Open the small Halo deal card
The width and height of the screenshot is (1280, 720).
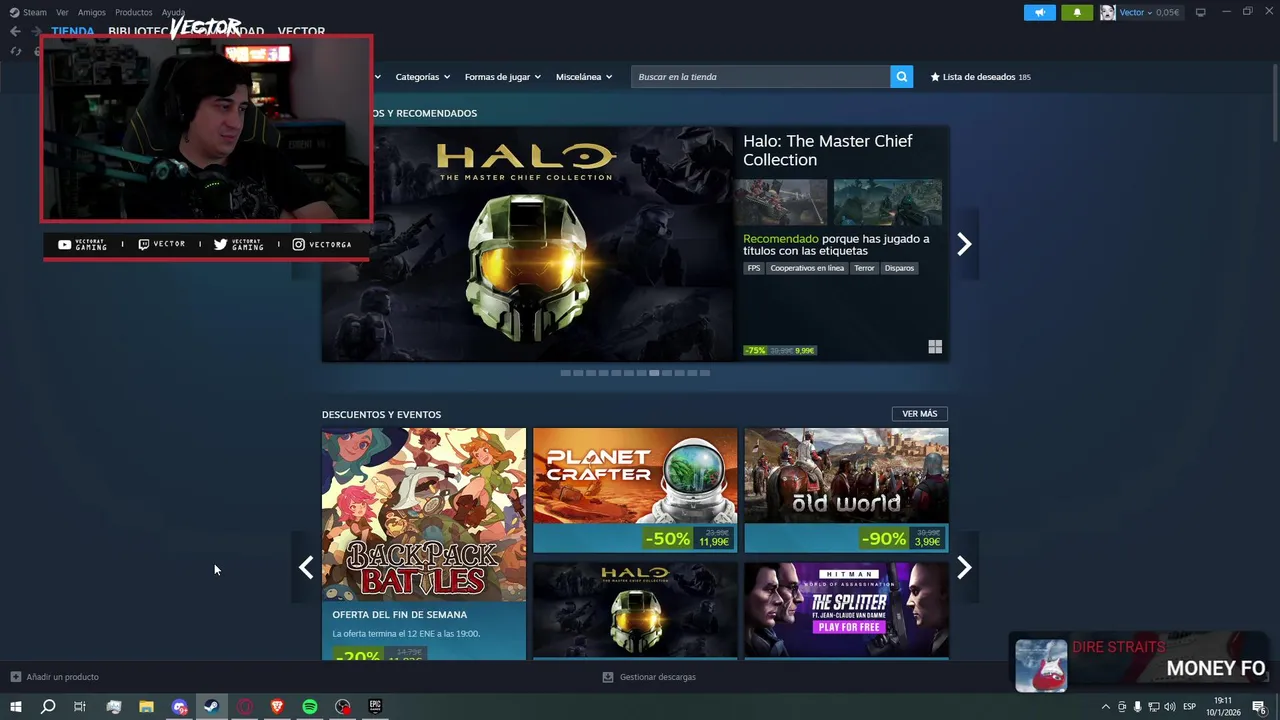[635, 610]
